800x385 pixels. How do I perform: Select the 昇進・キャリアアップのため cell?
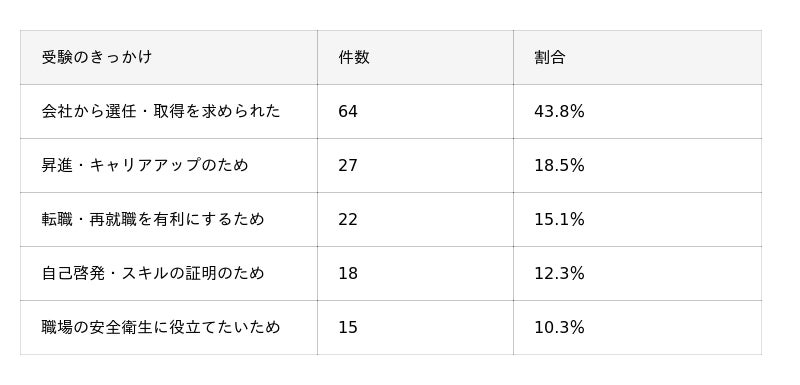(169, 165)
